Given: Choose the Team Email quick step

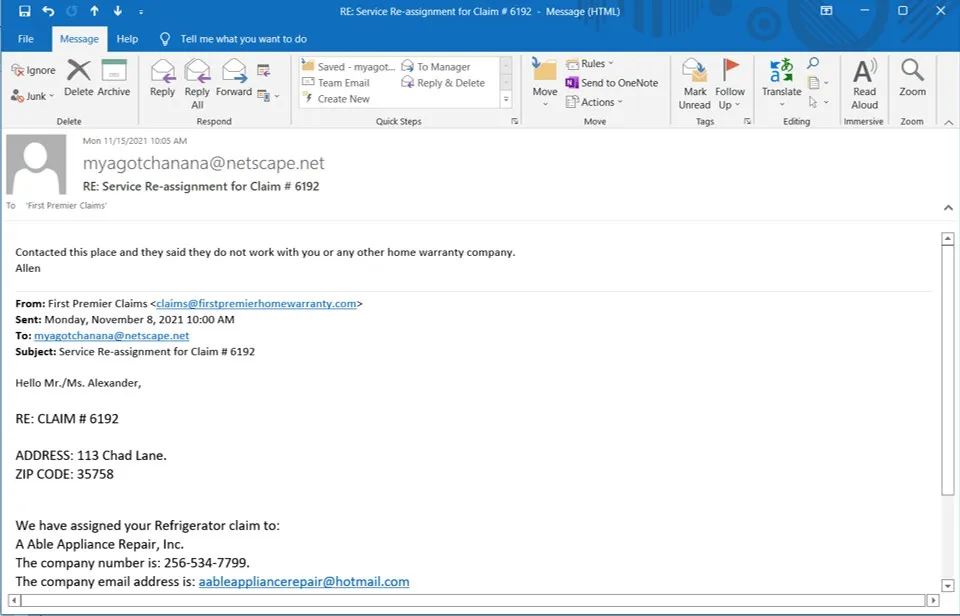Looking at the screenshot, I should click(x=336, y=83).
